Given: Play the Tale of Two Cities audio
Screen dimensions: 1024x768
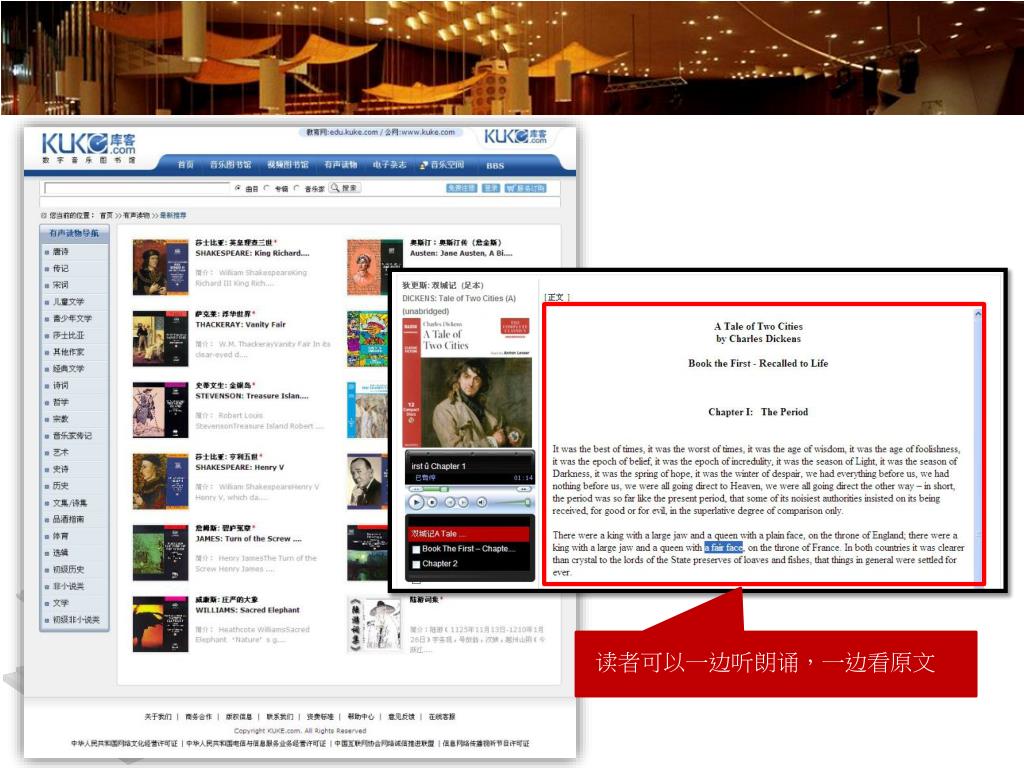Looking at the screenshot, I should [415, 502].
